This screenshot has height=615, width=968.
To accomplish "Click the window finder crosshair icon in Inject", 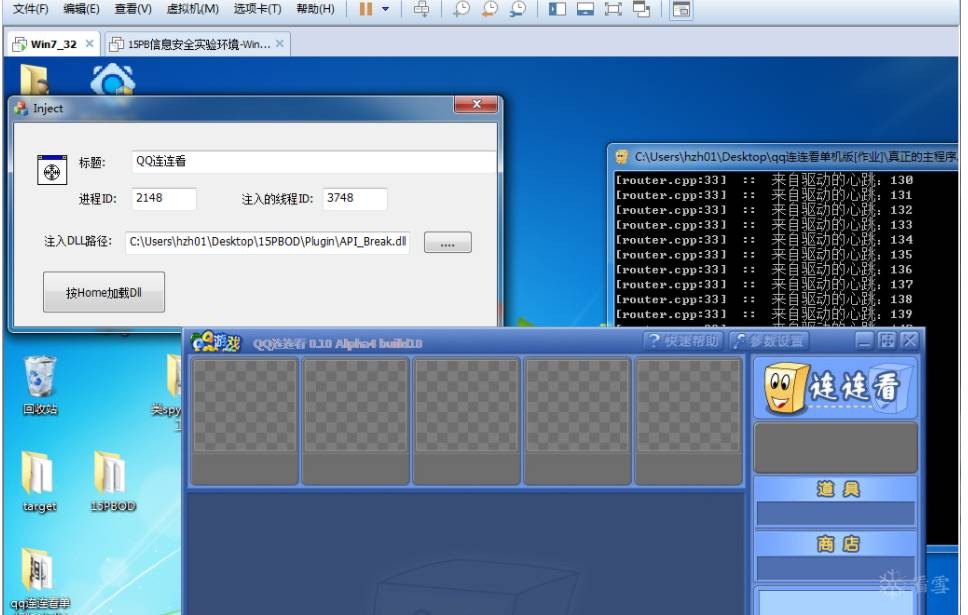I will click(x=52, y=170).
